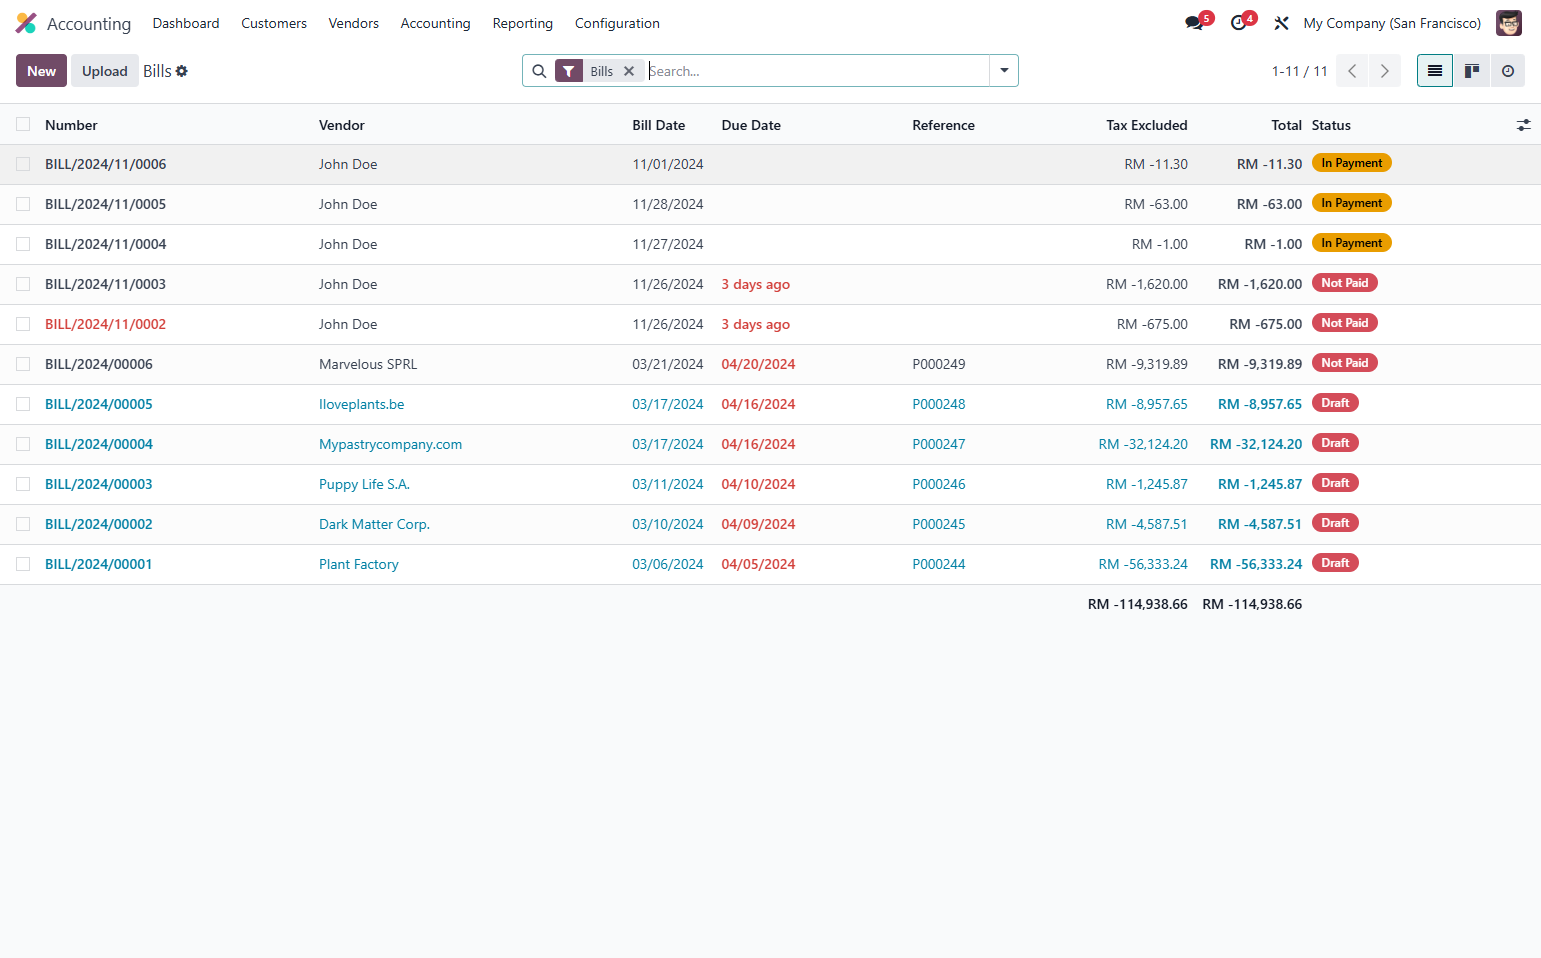Expand the search options dropdown arrow
1541x958 pixels.
1004,71
